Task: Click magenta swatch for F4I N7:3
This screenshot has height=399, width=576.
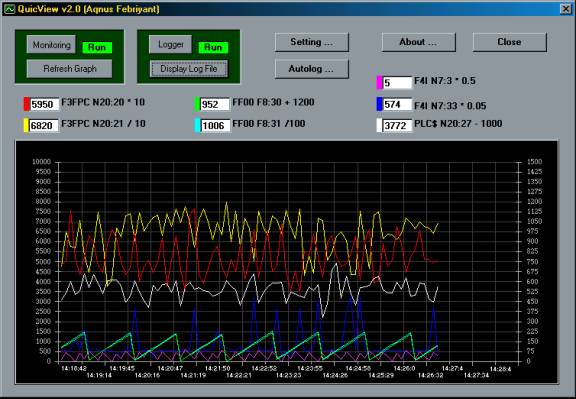Action: click(379, 82)
